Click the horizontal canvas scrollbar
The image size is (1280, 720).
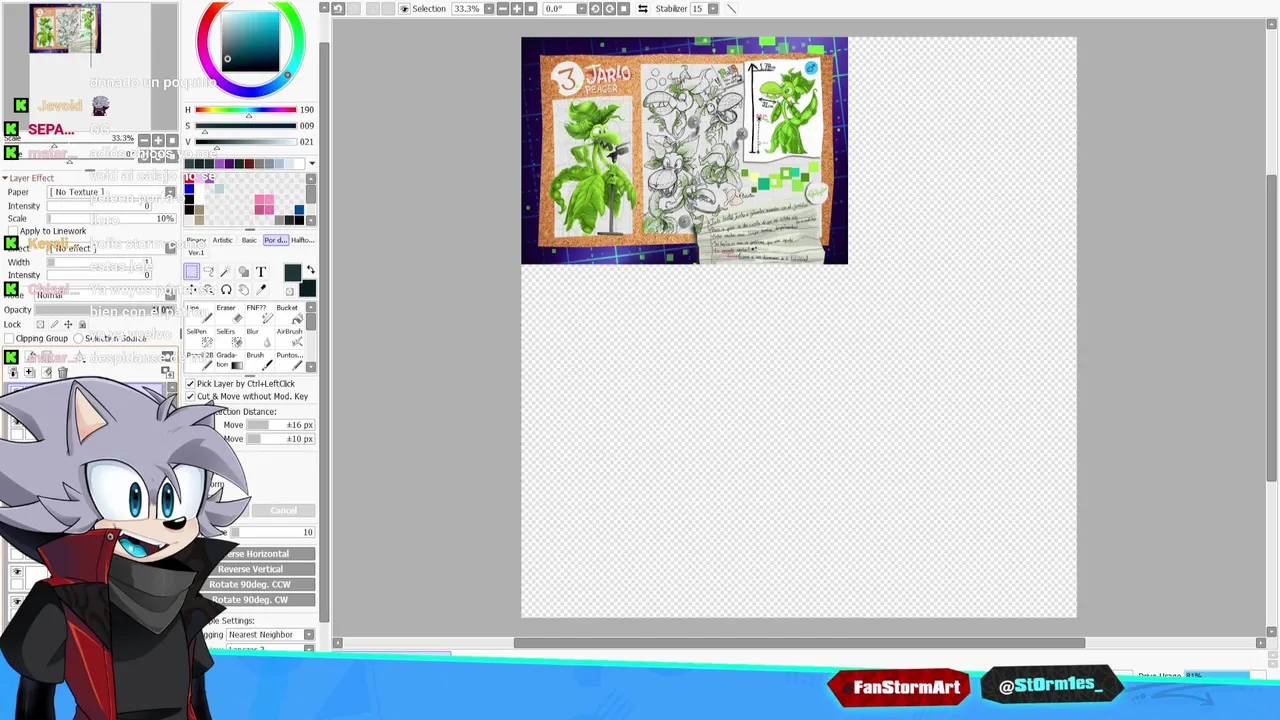point(800,643)
